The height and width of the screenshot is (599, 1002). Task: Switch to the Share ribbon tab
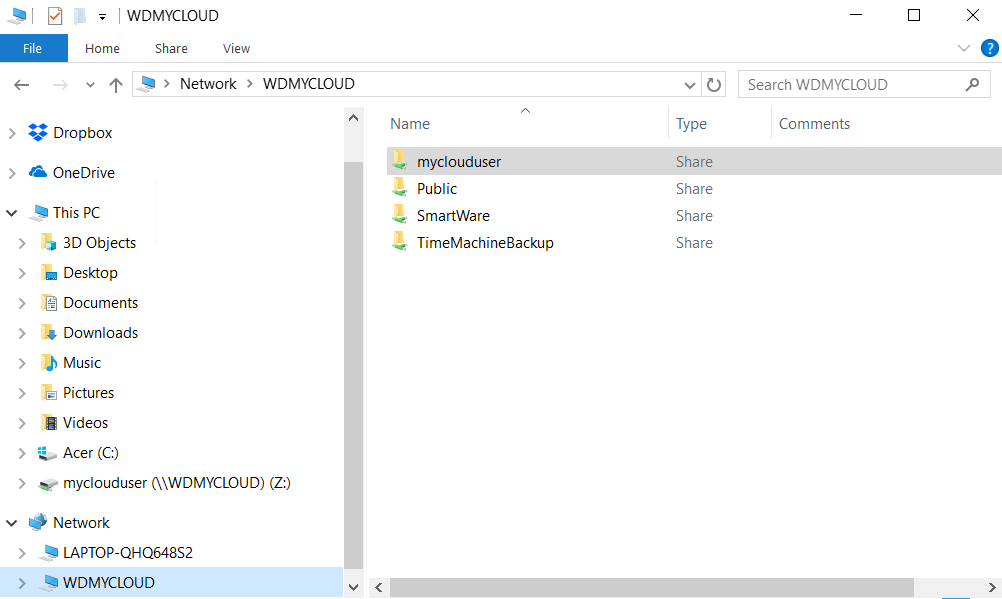pyautogui.click(x=170, y=48)
